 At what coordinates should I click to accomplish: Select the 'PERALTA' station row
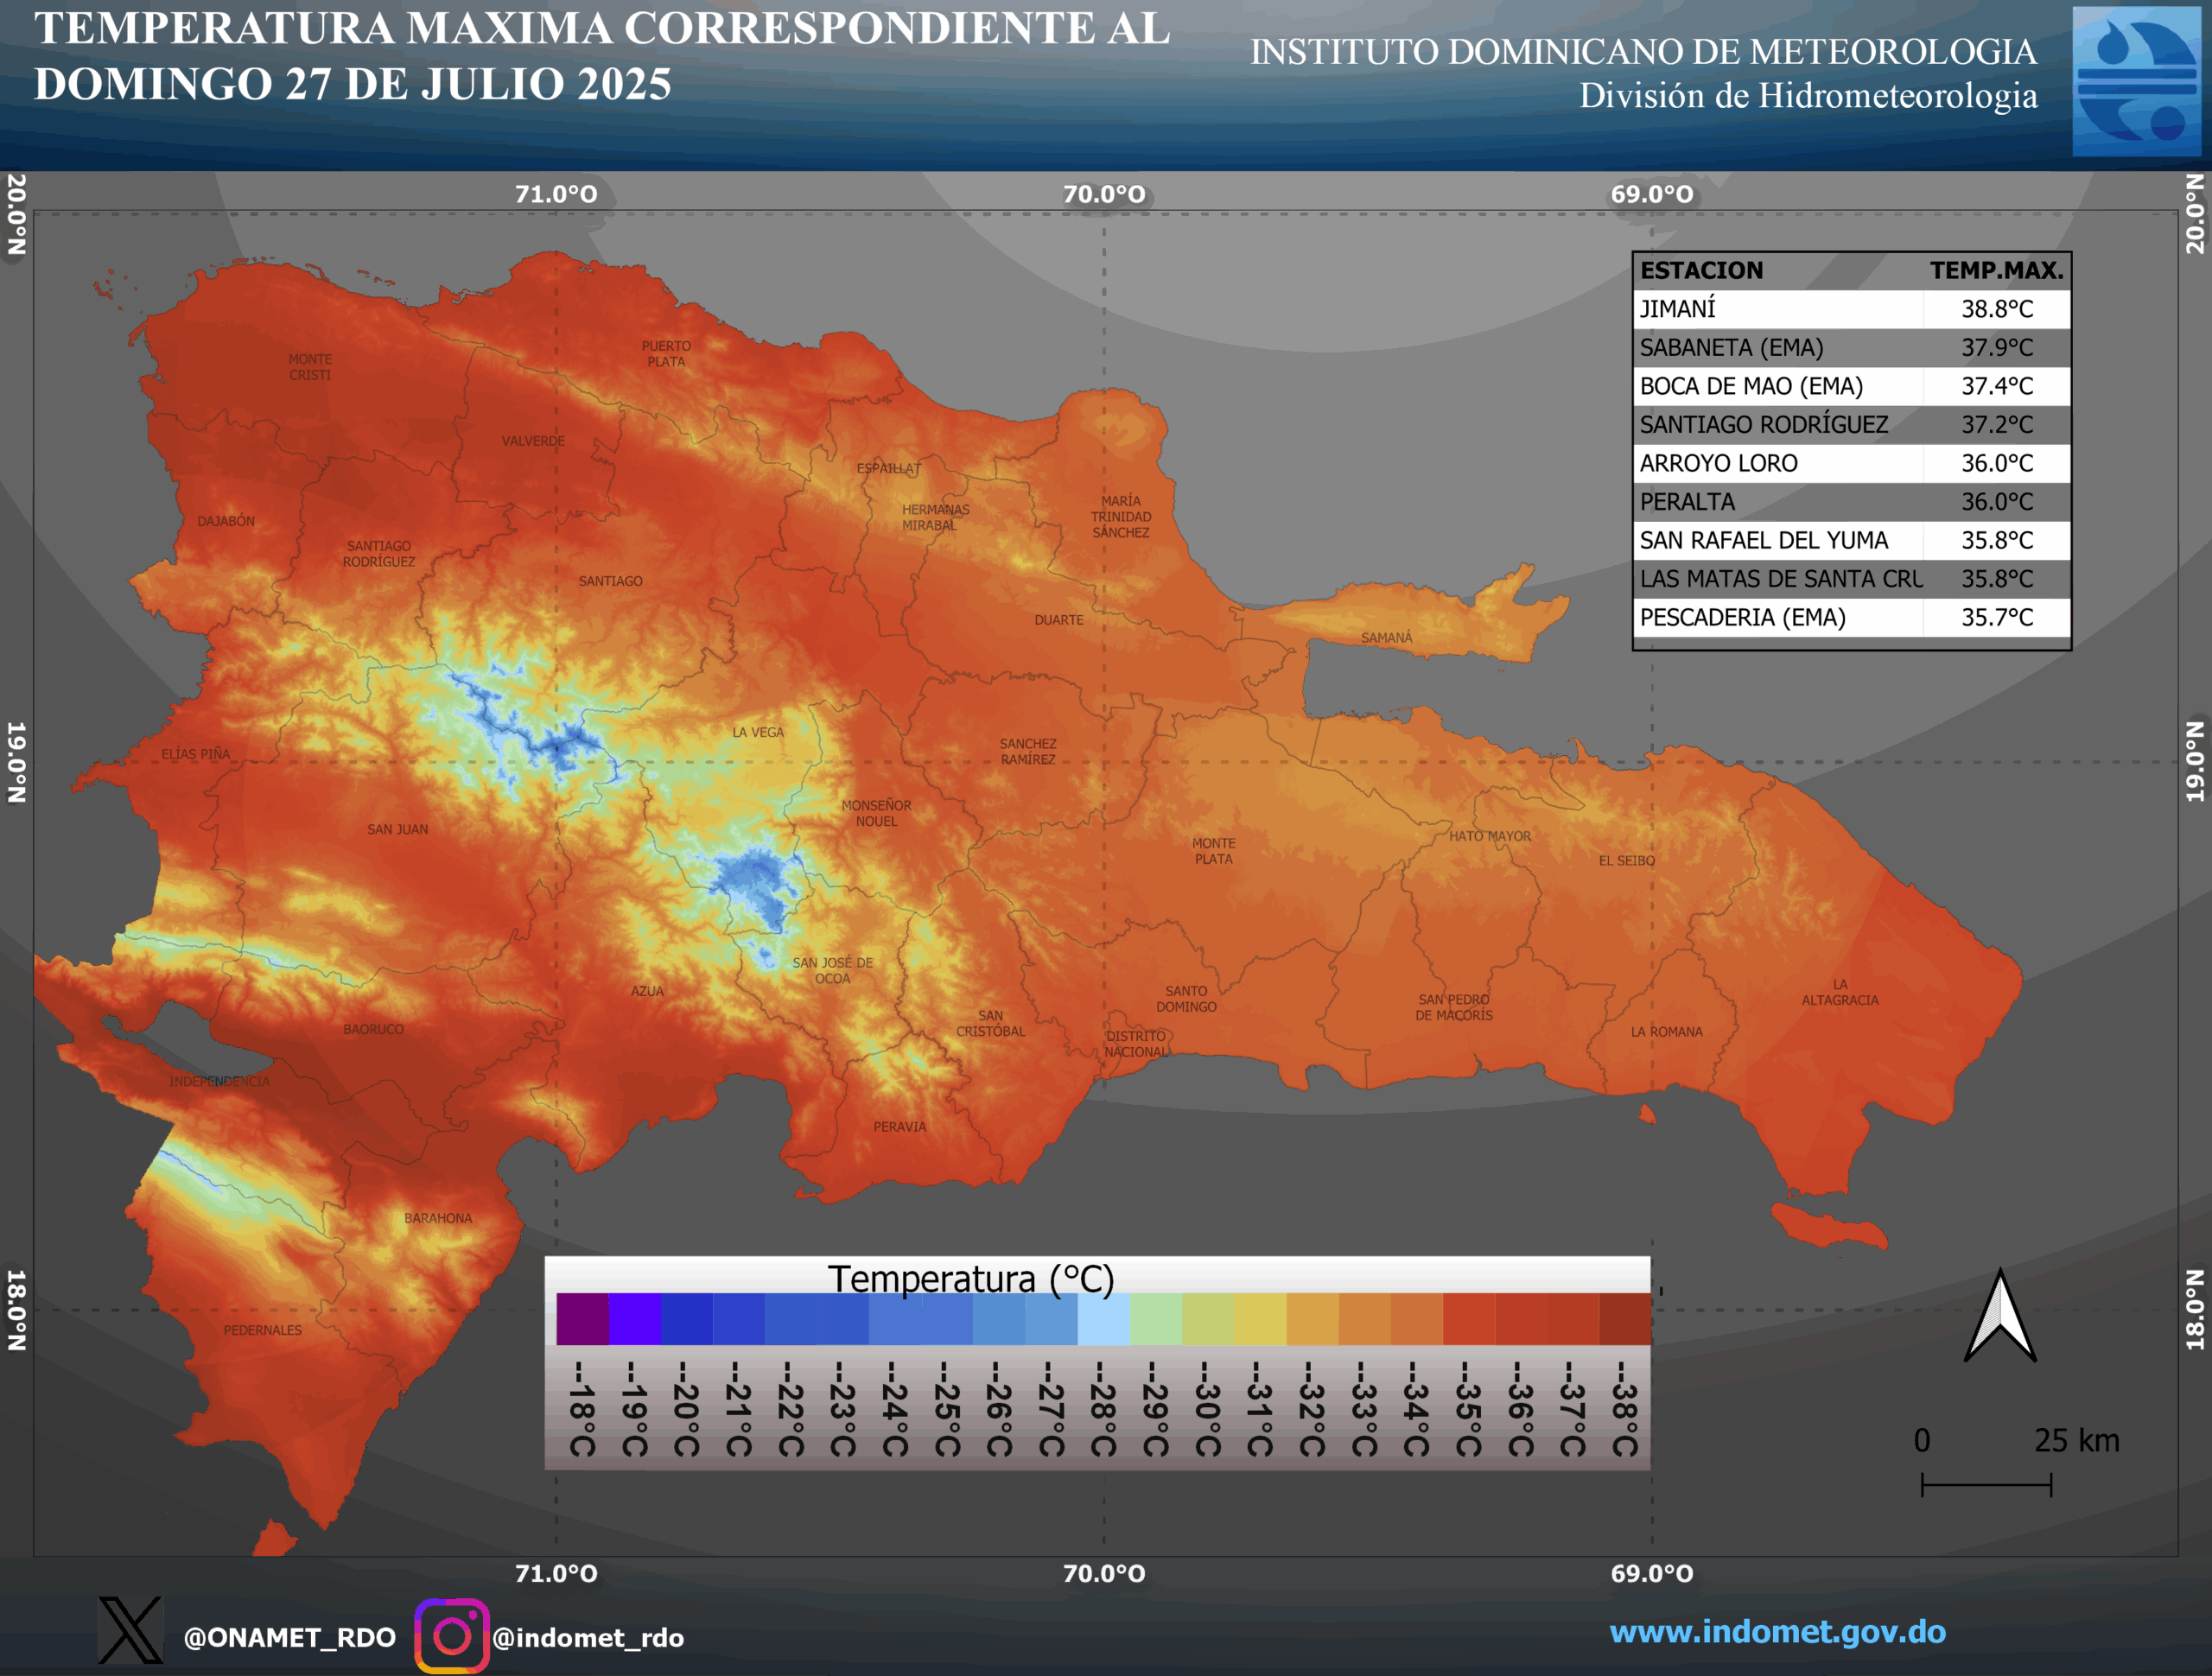coord(1852,502)
